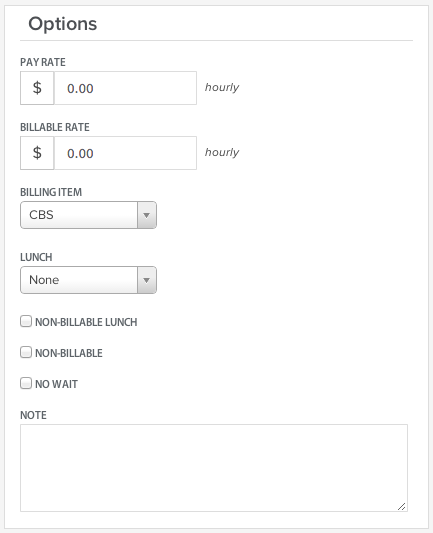Click the Lunch dropdown arrow
This screenshot has width=433, height=533.
147,280
